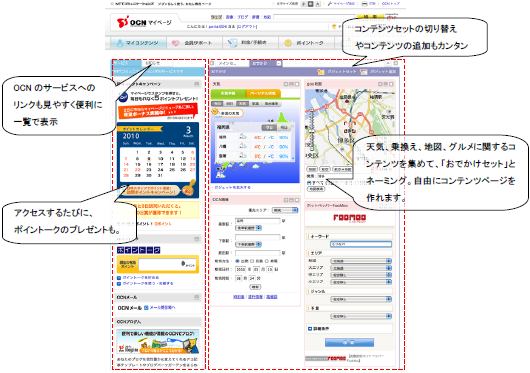Select the 出発 radio button
This screenshot has height=373, width=530.
[238, 261]
